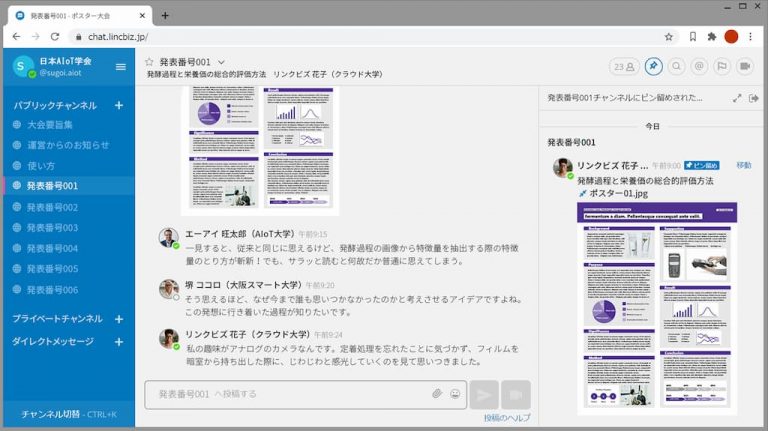Close the pinned posts sidebar with arrow icon
Viewport: 768px width, 431px height.
(754, 98)
